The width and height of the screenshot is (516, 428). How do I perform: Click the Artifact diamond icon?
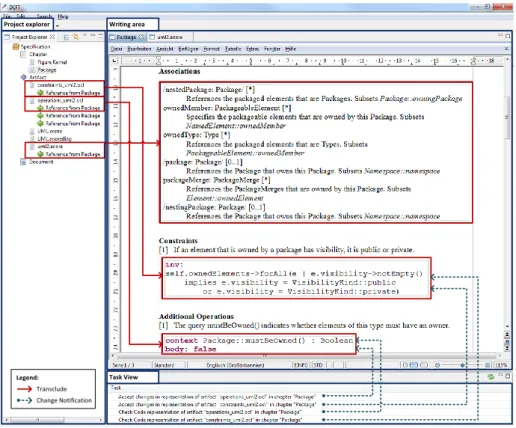pos(23,77)
